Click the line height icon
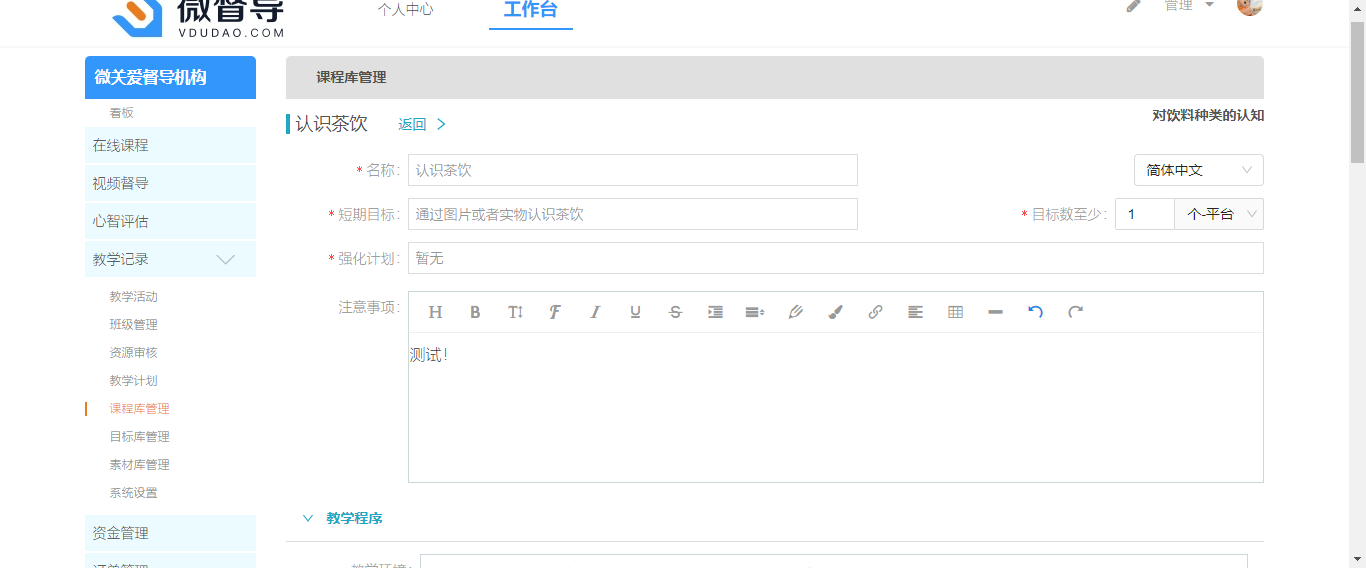The image size is (1366, 568). click(755, 312)
